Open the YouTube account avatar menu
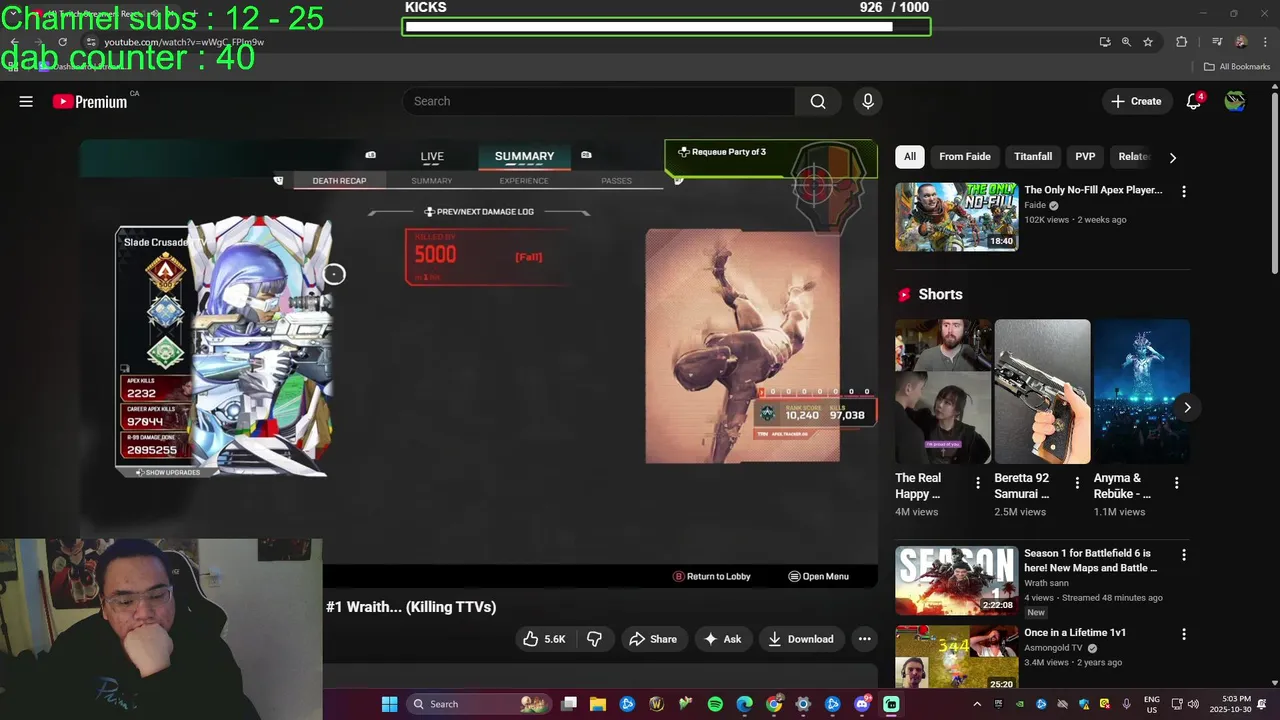This screenshot has width=1280, height=720. [1235, 101]
